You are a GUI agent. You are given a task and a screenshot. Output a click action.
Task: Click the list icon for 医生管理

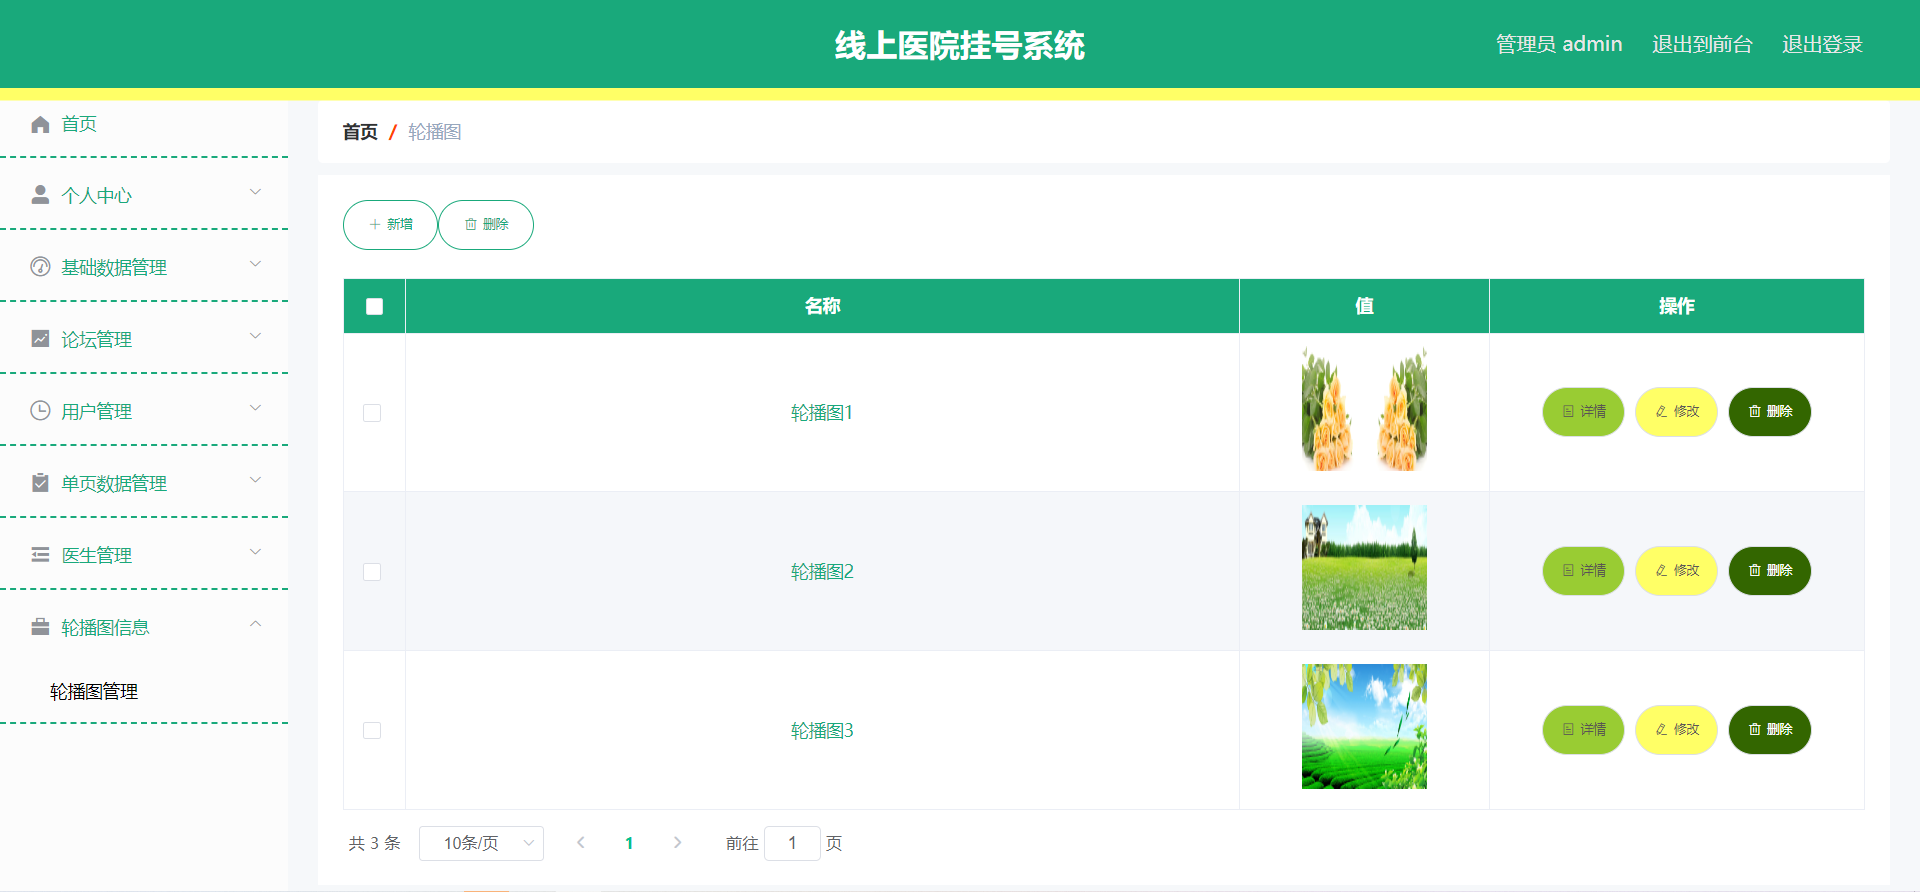[x=40, y=555]
